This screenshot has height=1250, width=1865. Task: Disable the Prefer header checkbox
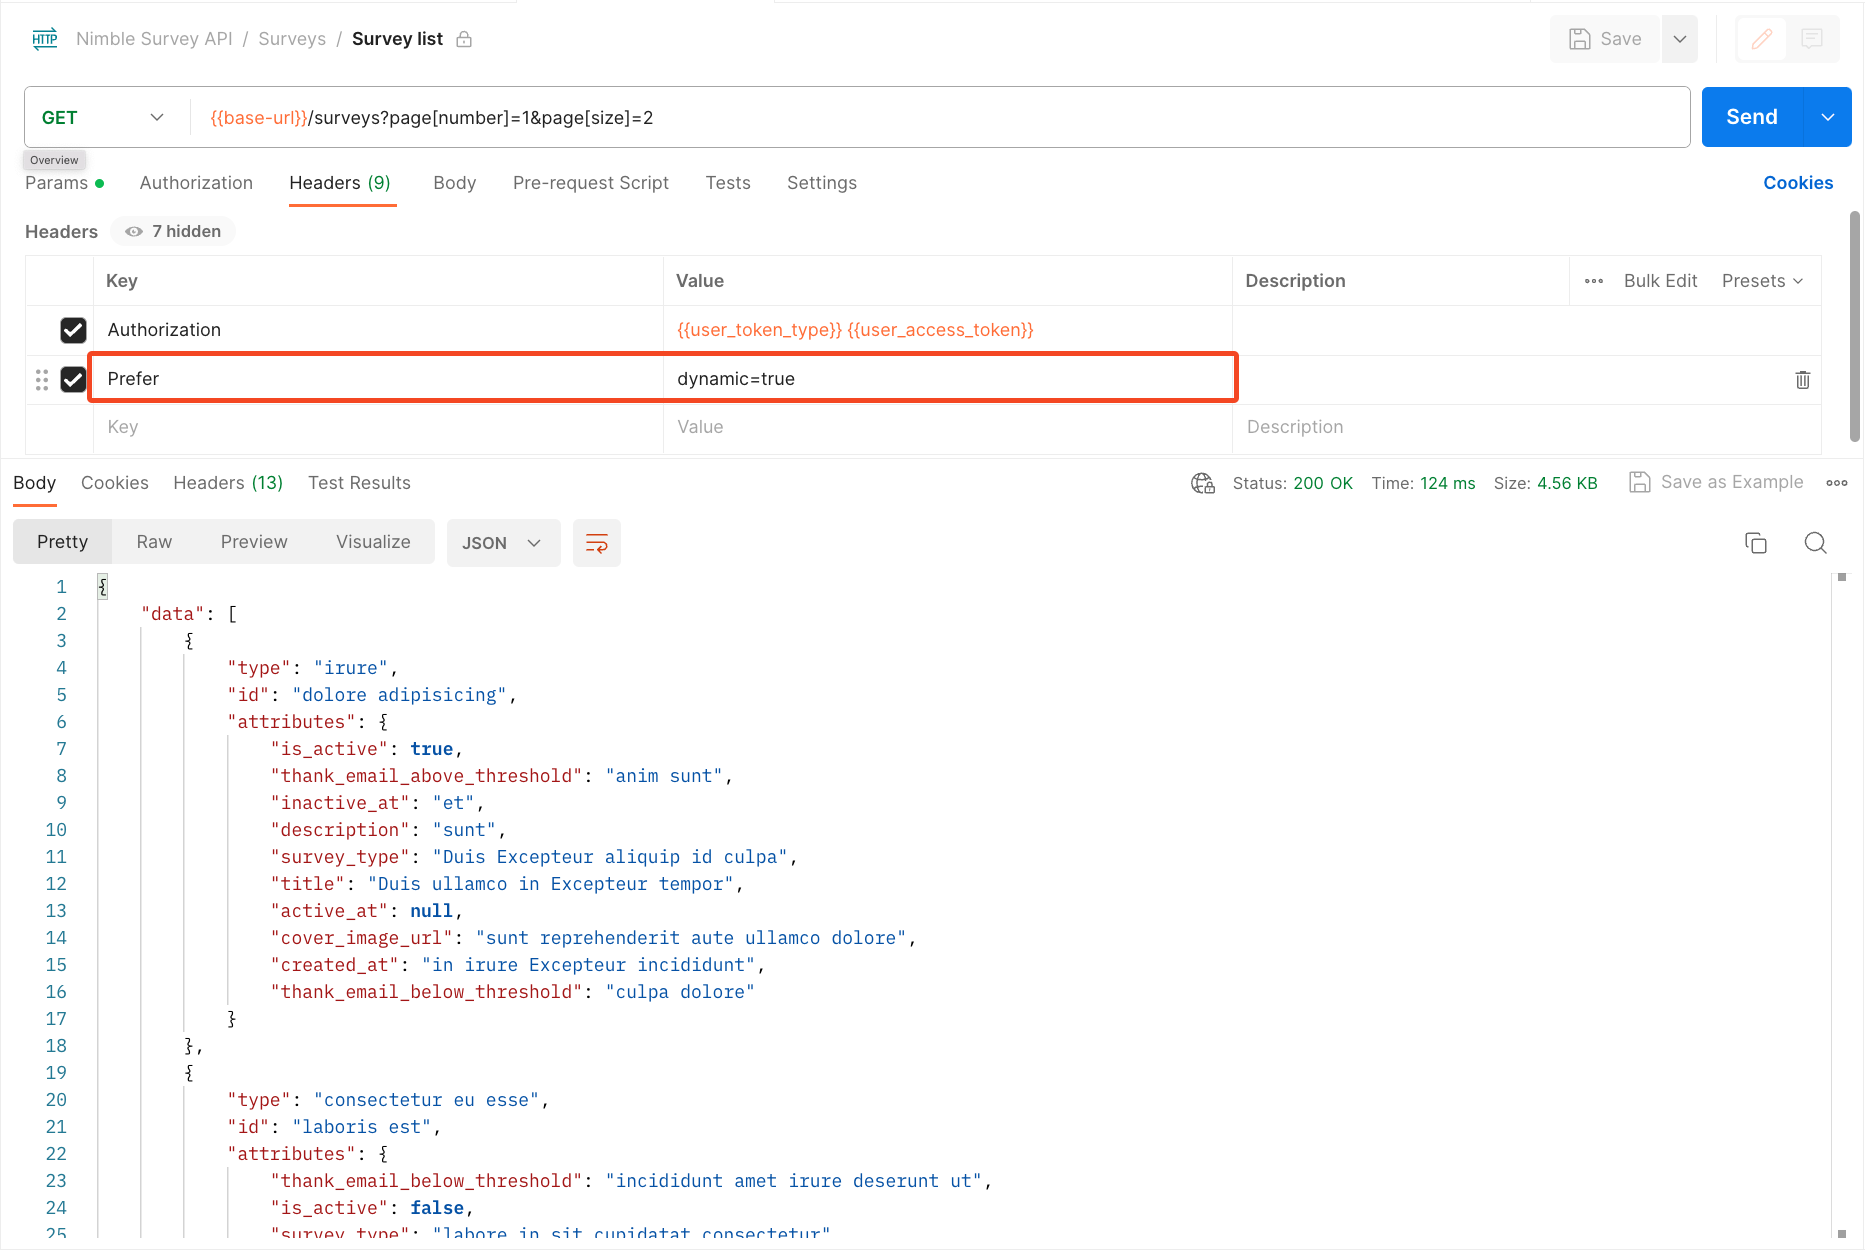[73, 379]
